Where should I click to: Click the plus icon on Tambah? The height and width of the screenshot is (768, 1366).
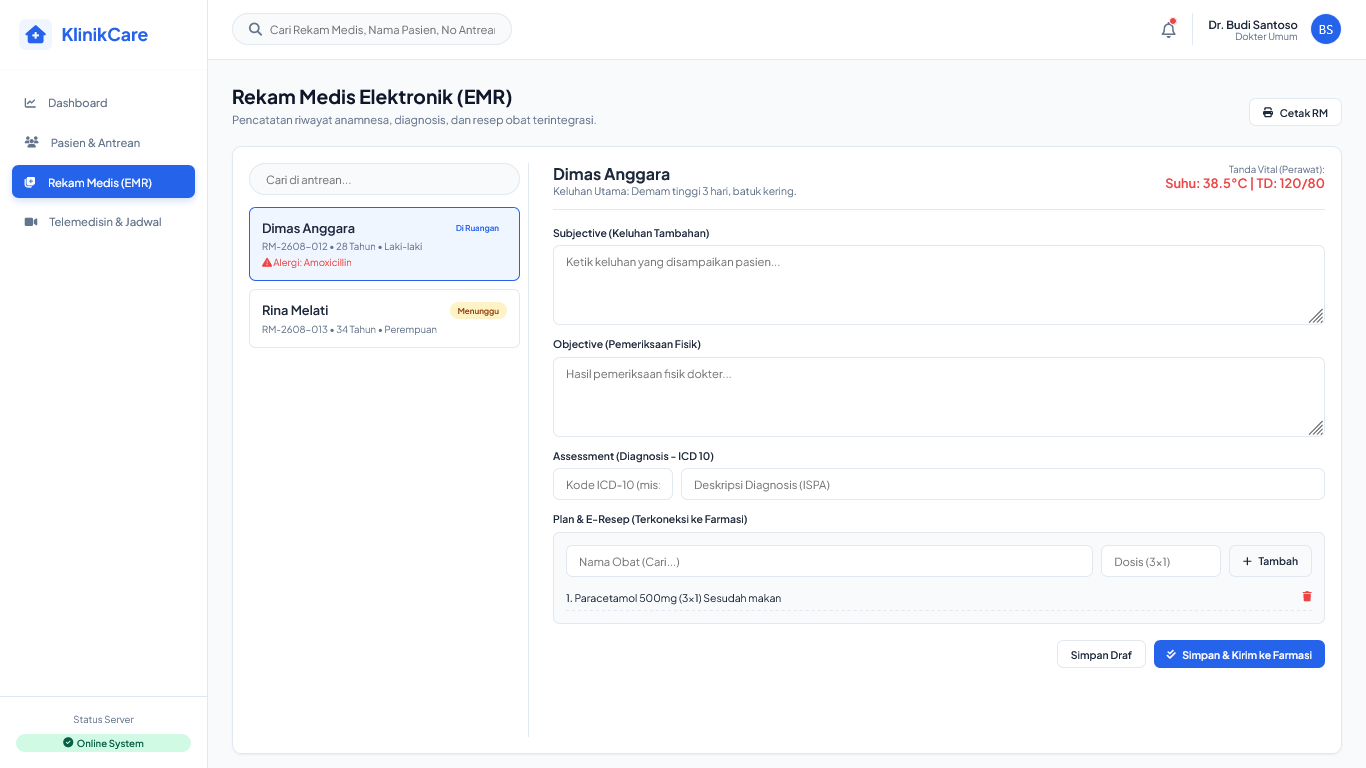tap(1247, 561)
